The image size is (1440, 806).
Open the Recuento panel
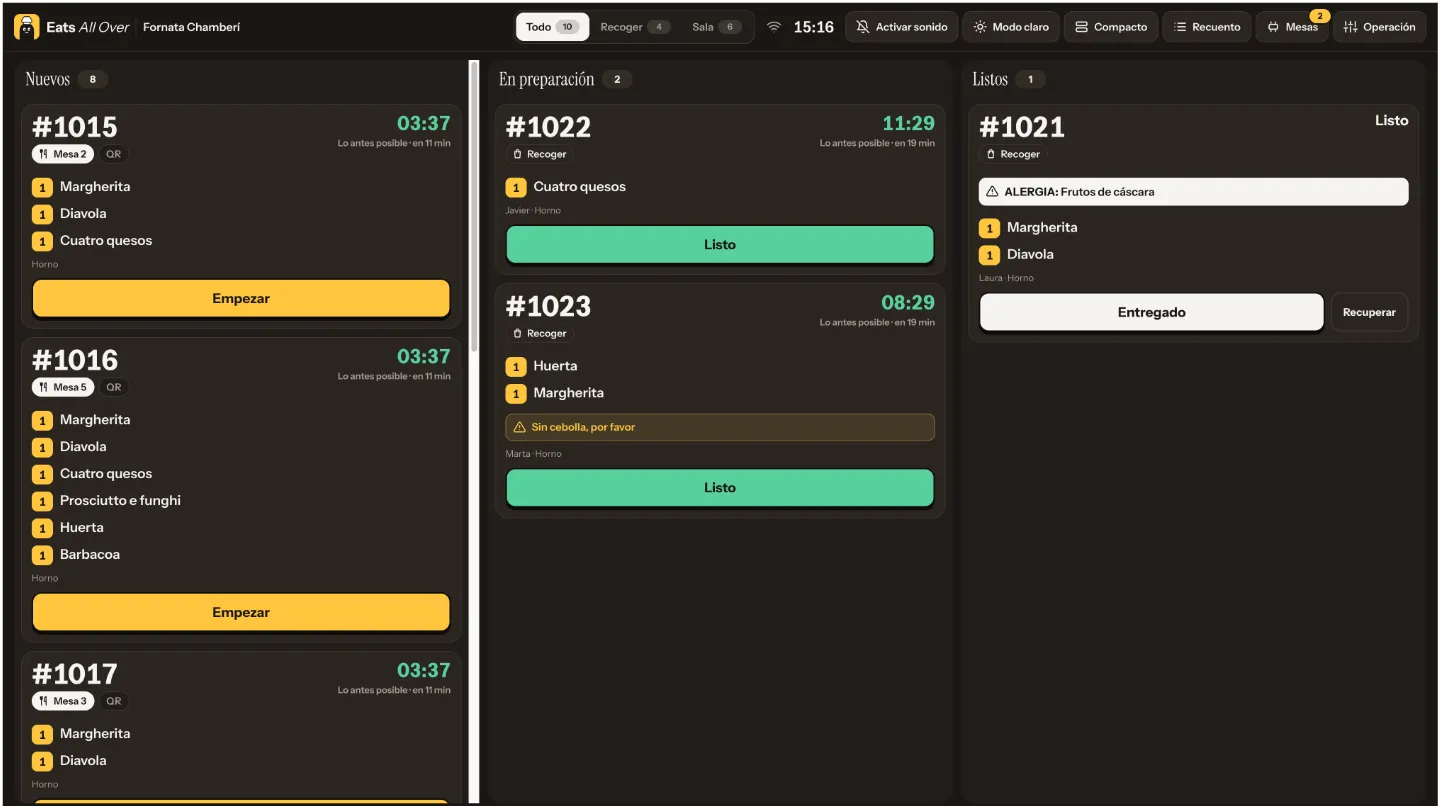click(x=1207, y=27)
